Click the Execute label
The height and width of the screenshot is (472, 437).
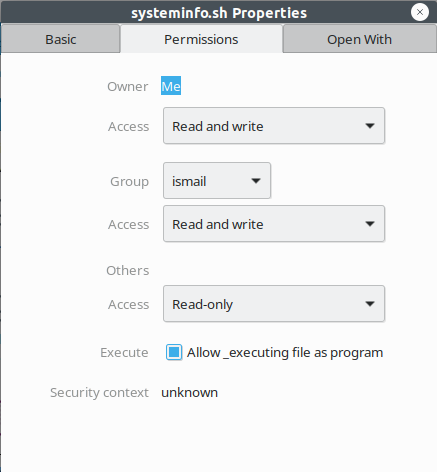coord(124,353)
